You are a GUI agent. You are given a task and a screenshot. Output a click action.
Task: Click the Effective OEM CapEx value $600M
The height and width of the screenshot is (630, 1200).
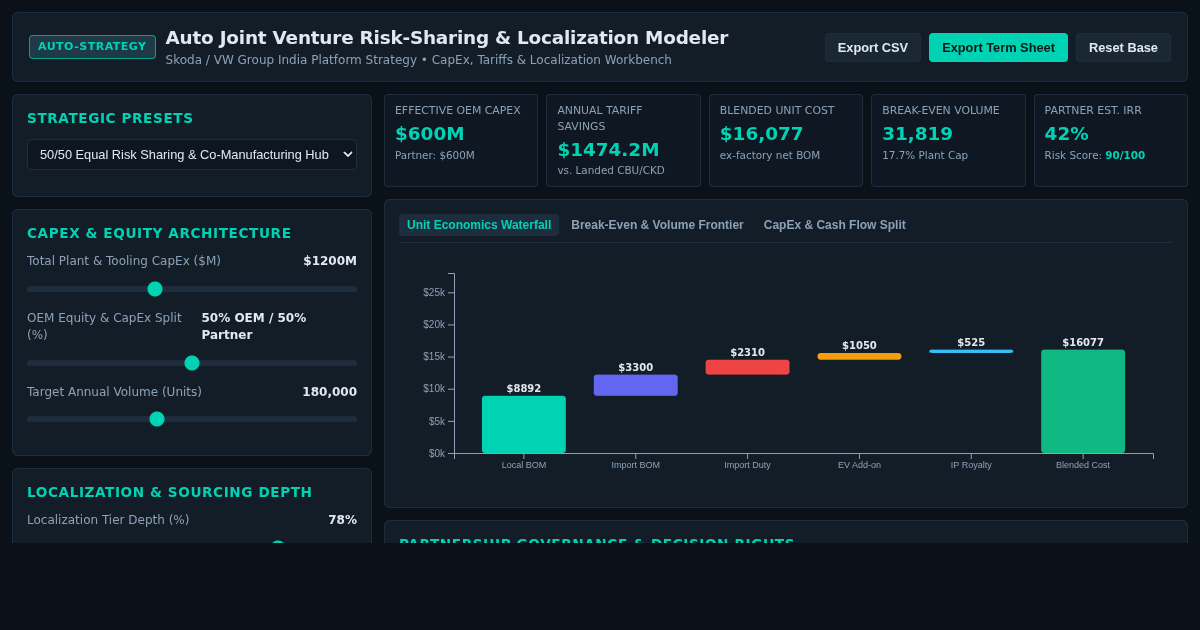point(430,134)
